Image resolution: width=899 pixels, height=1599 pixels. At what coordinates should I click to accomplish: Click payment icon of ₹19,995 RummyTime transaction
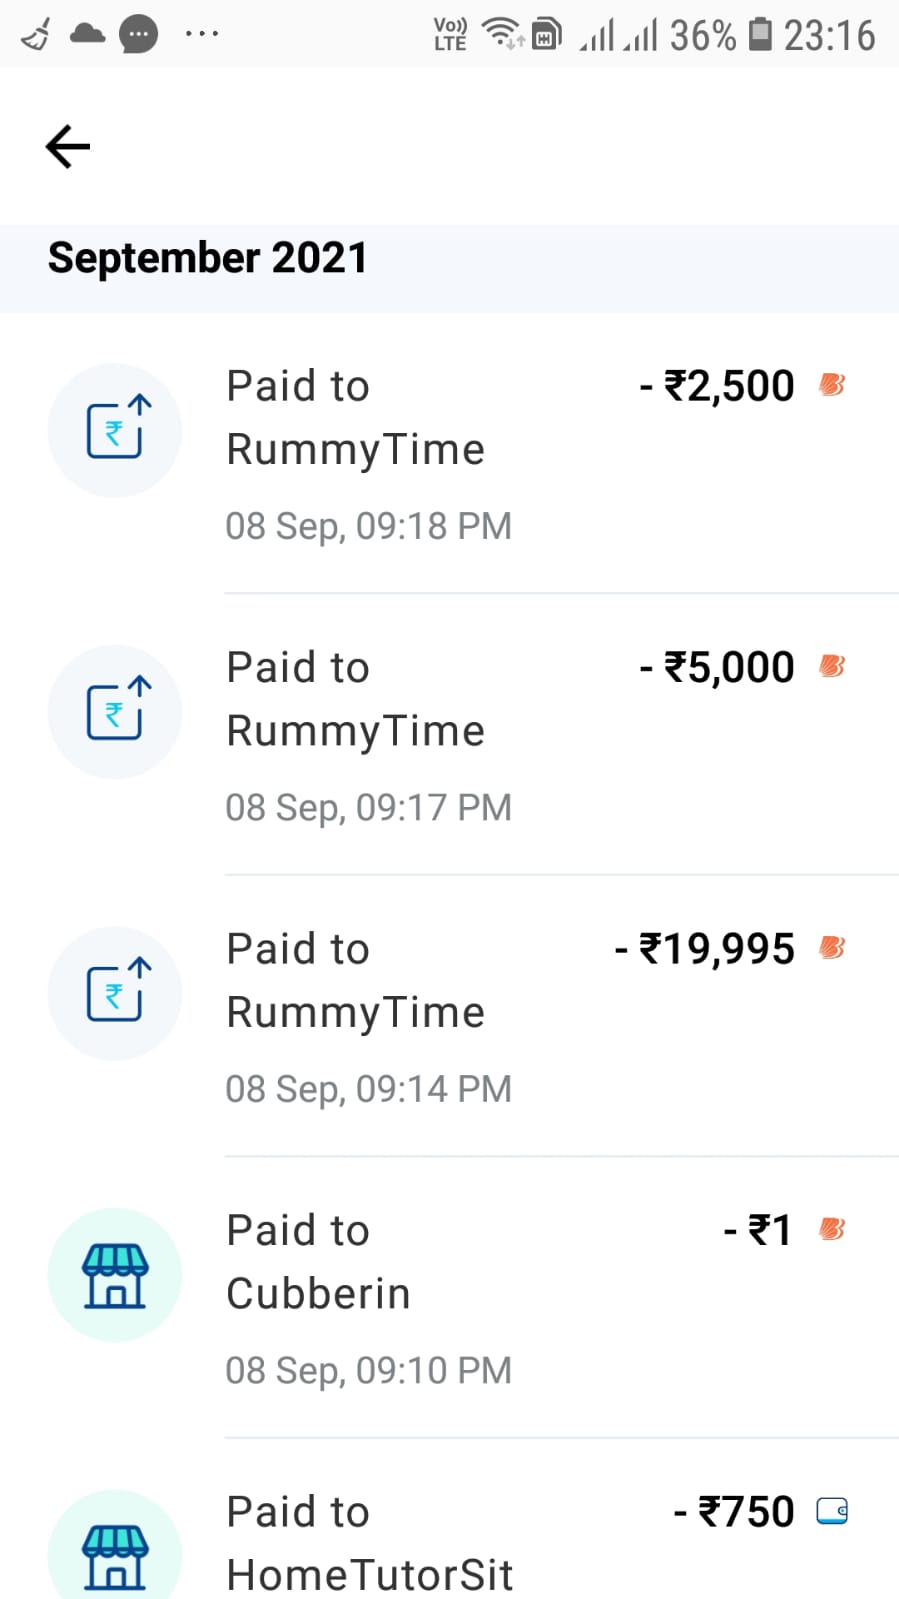coord(115,993)
